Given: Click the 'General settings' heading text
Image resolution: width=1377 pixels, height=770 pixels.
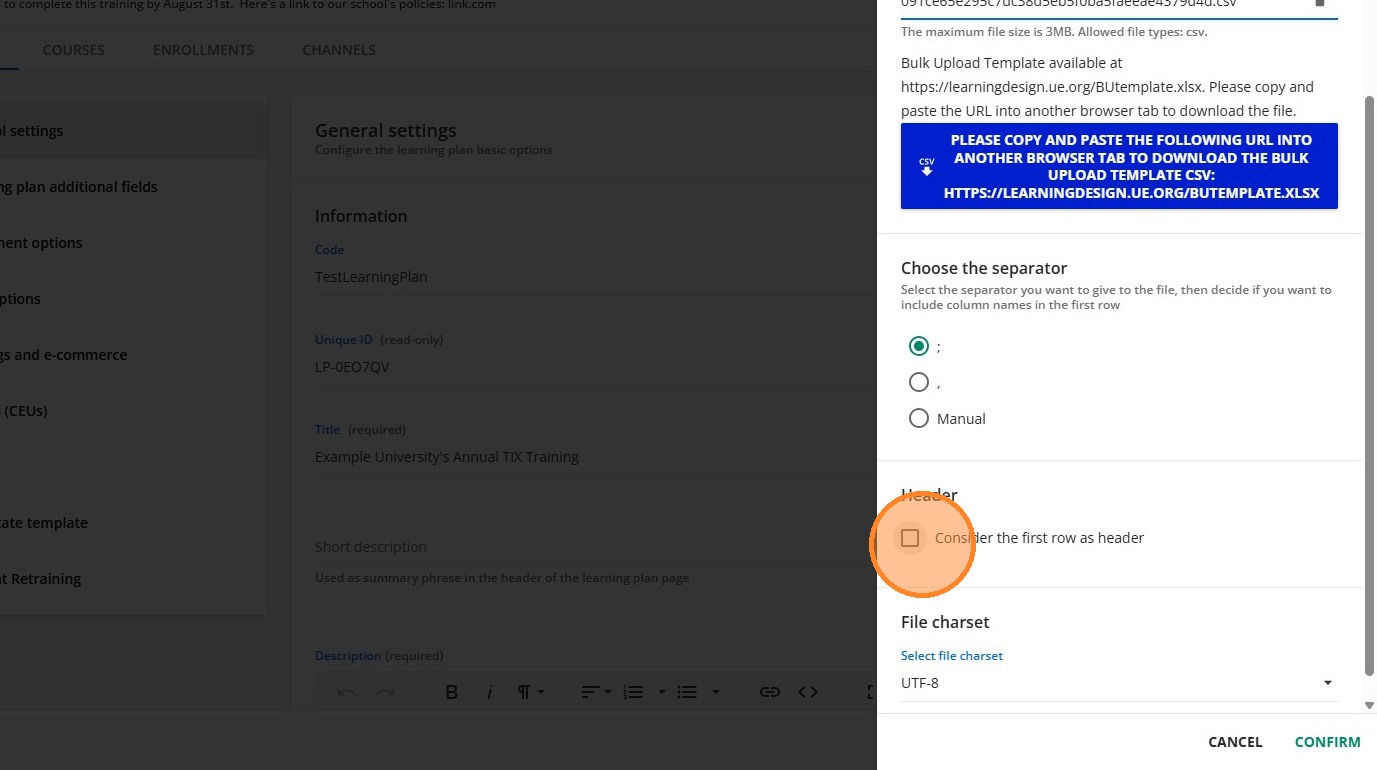Looking at the screenshot, I should tap(386, 130).
